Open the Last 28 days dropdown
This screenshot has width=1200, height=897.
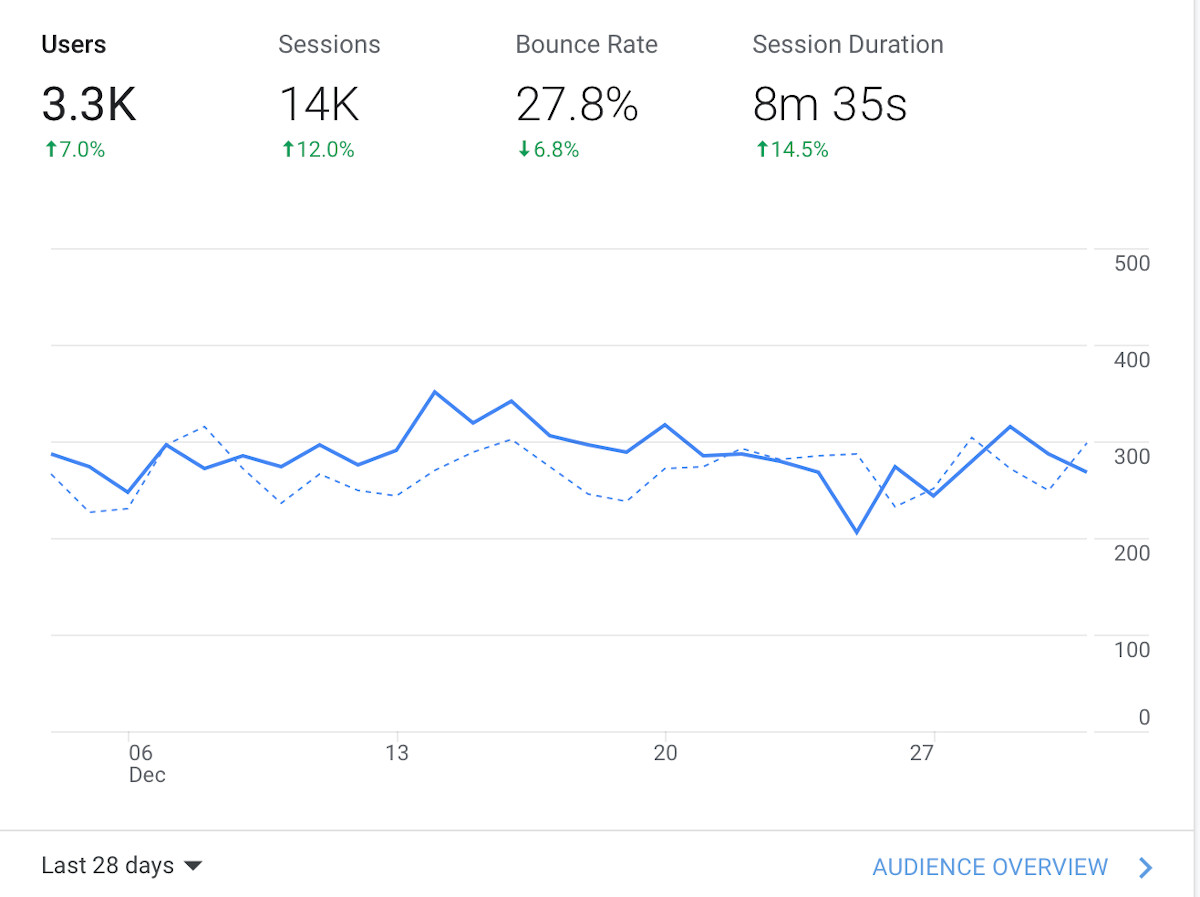pyautogui.click(x=108, y=866)
